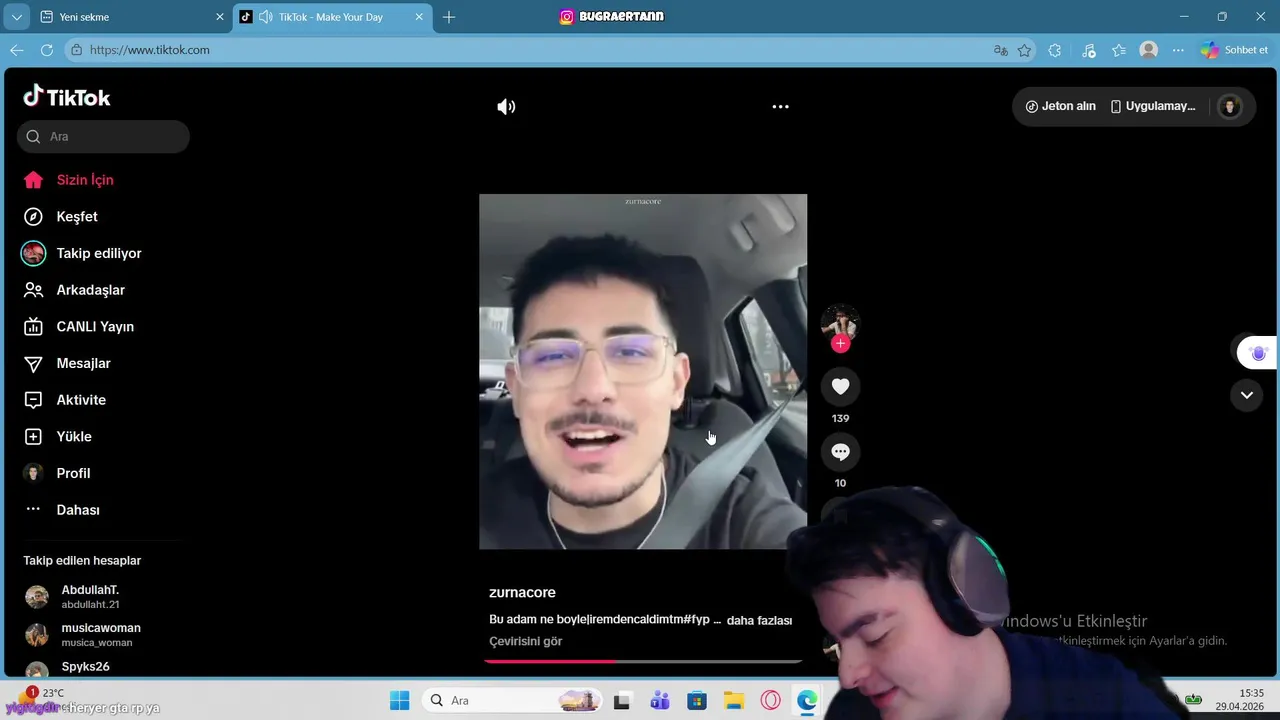Seek on the video progress bar
This screenshot has width=1280, height=720.
click(x=643, y=661)
